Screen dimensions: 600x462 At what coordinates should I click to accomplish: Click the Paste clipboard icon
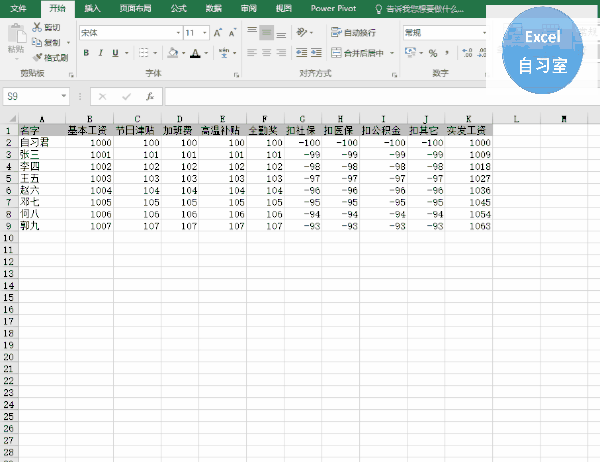click(x=15, y=37)
